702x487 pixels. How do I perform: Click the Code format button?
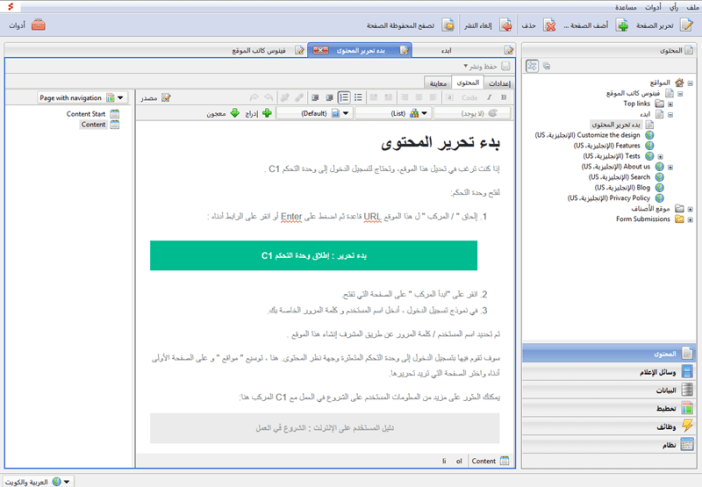469,98
